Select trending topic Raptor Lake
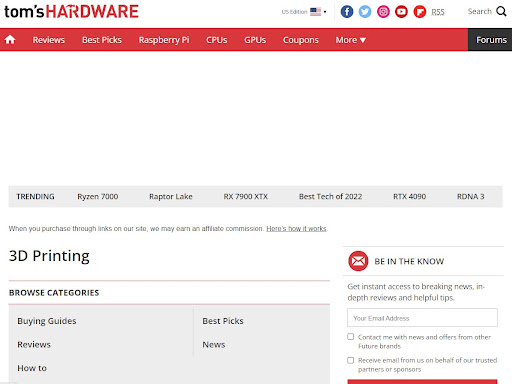512x384 pixels. pyautogui.click(x=171, y=196)
